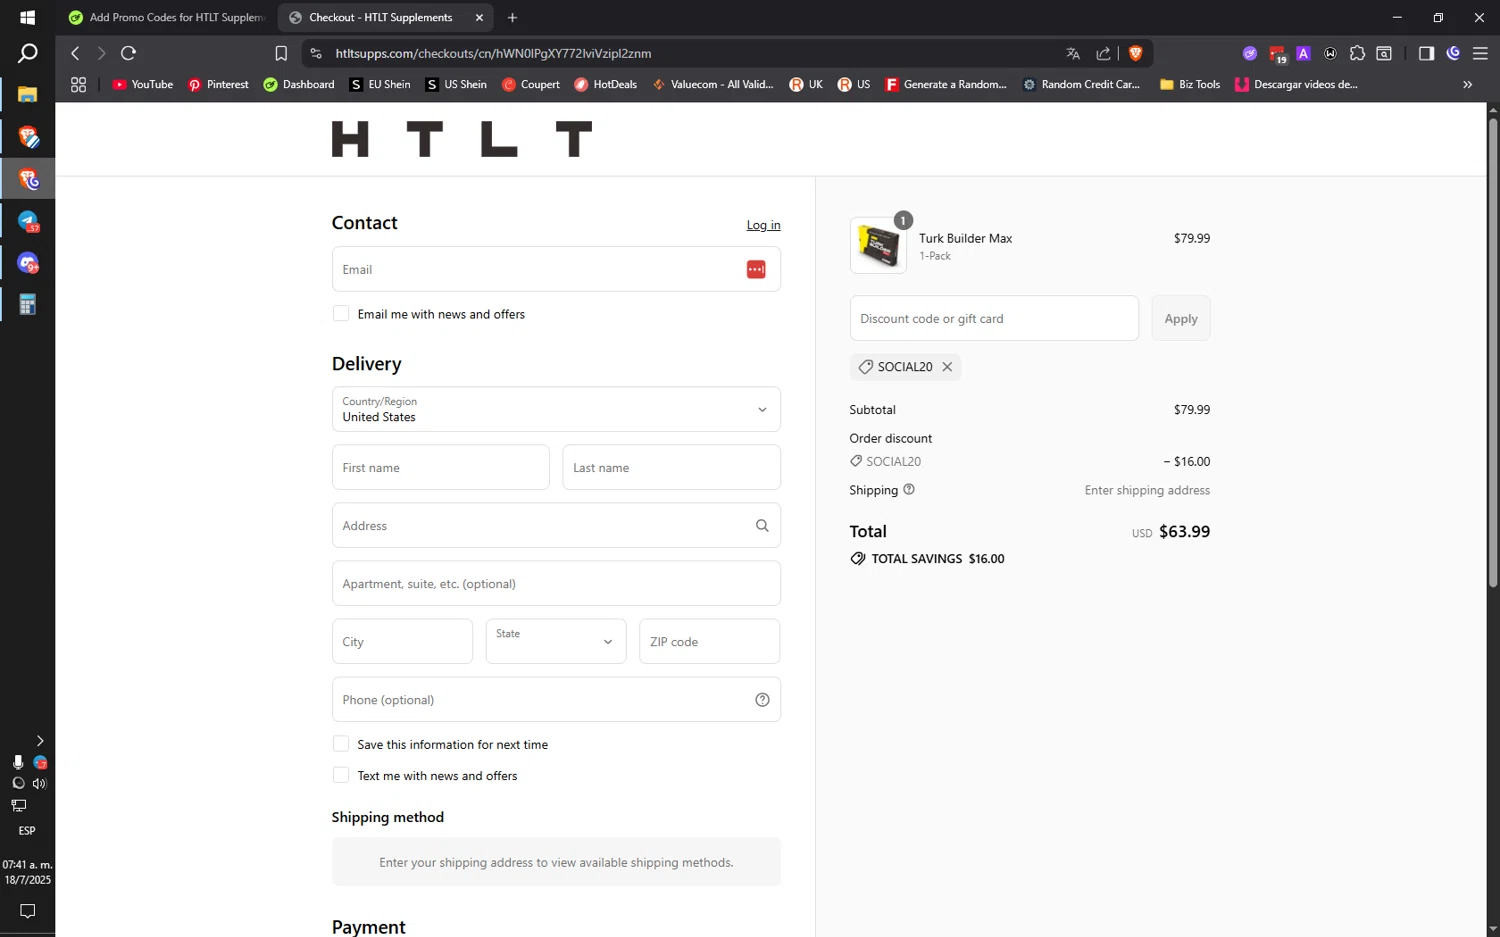Check Save this information for next time

point(341,744)
